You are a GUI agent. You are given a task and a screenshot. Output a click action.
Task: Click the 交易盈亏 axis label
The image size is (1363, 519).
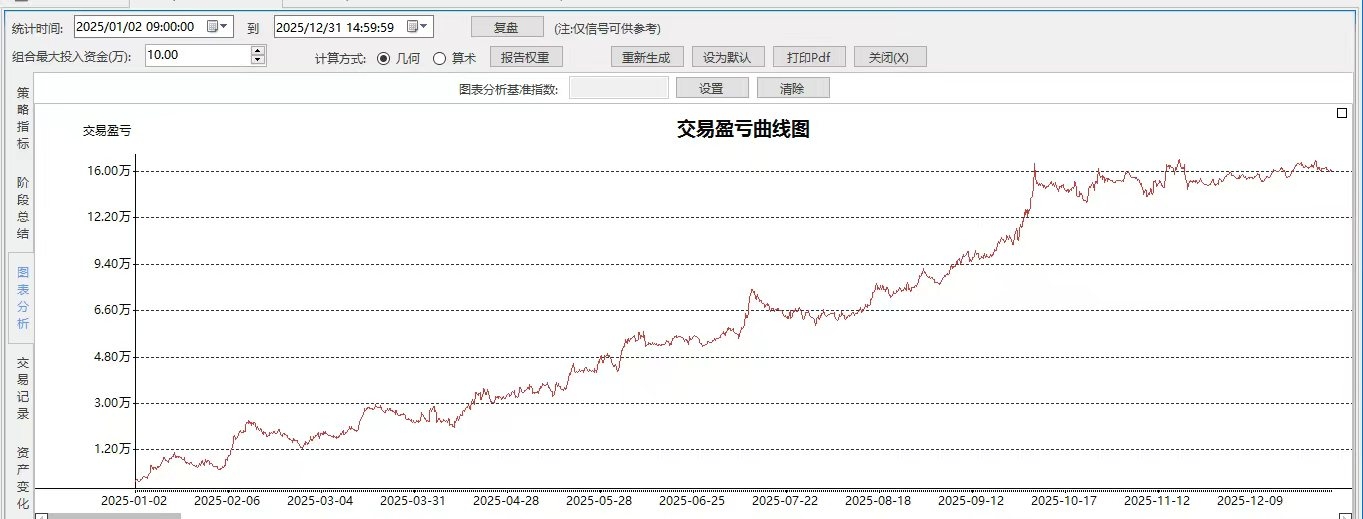107,130
